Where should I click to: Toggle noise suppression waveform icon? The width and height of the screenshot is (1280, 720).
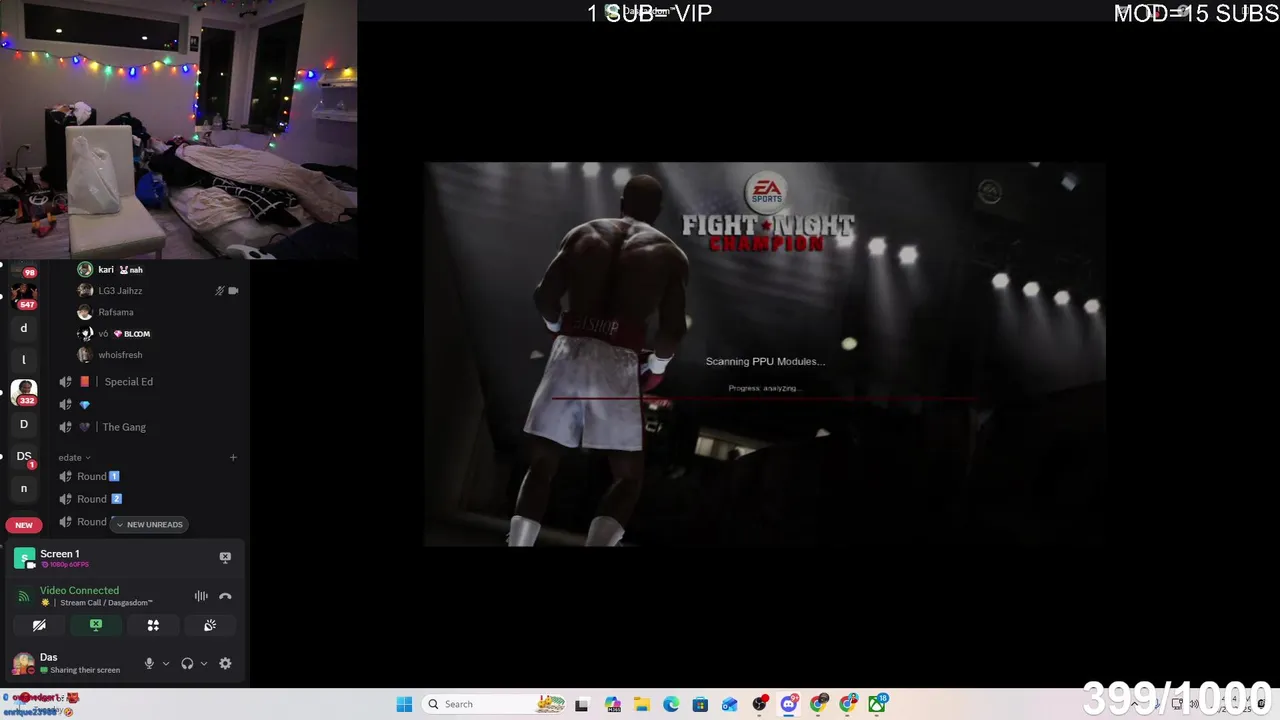coord(201,596)
